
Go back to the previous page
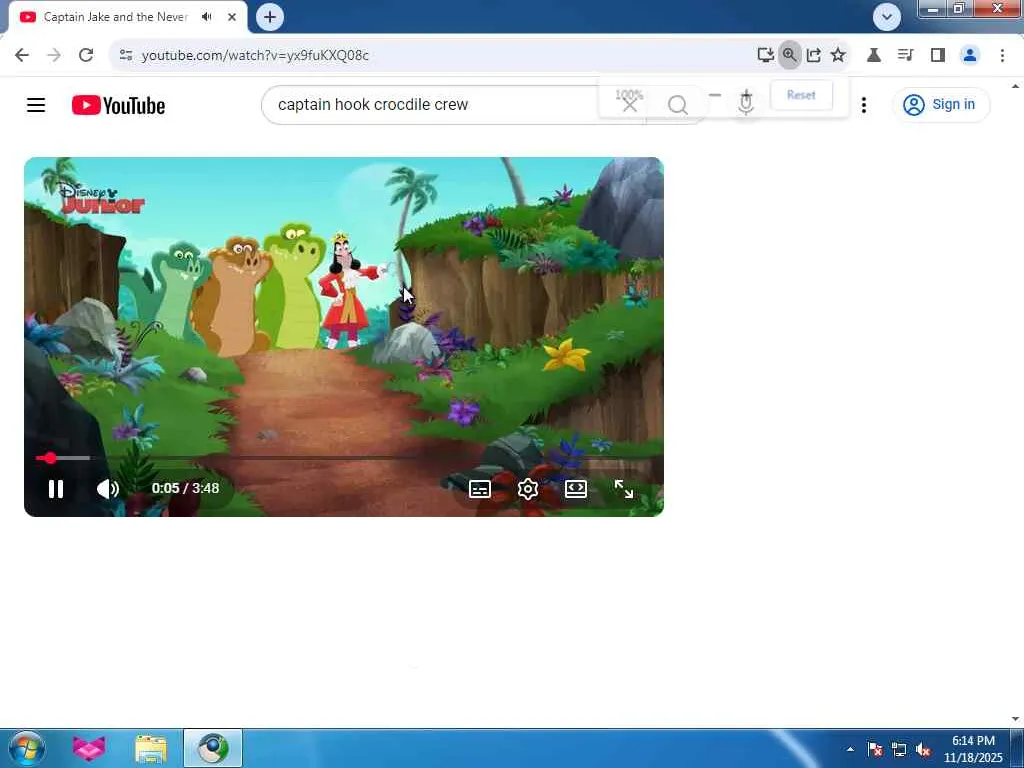22,55
